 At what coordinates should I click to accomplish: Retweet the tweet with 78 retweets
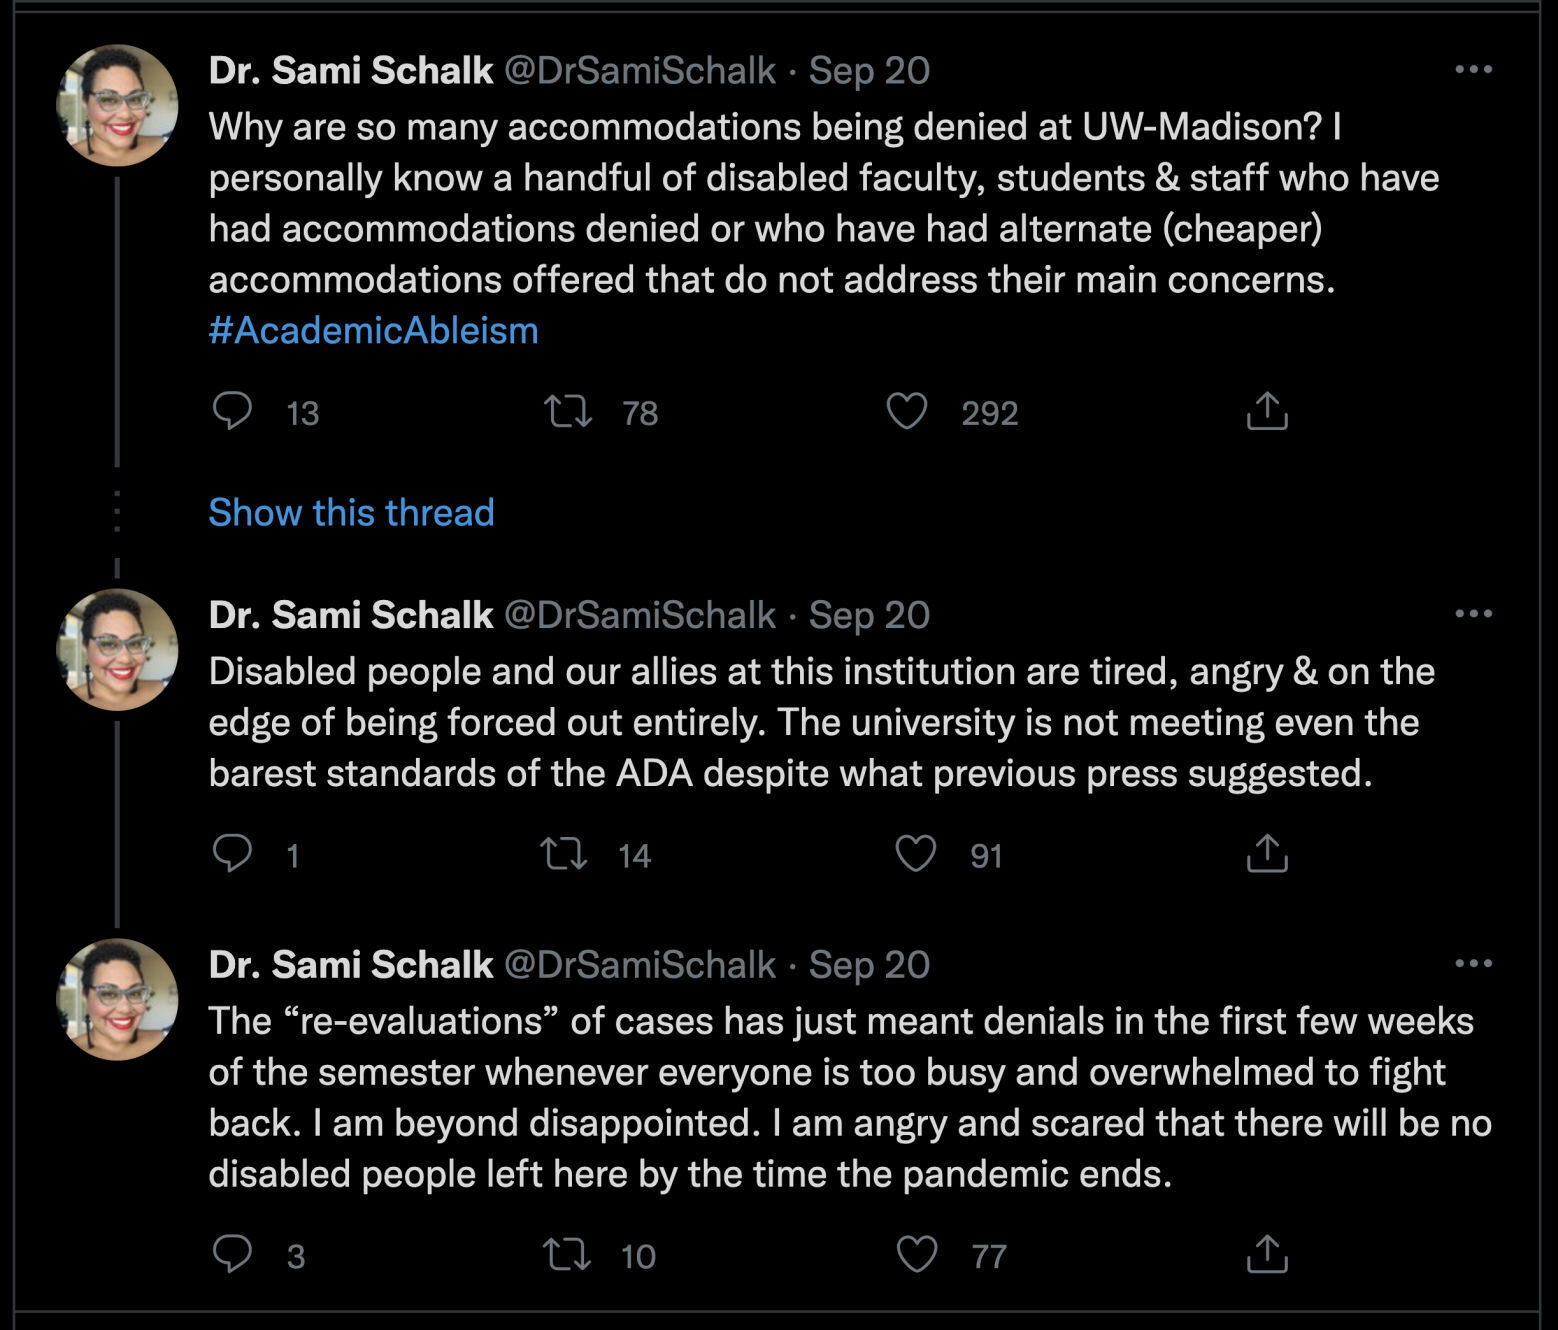pos(567,412)
